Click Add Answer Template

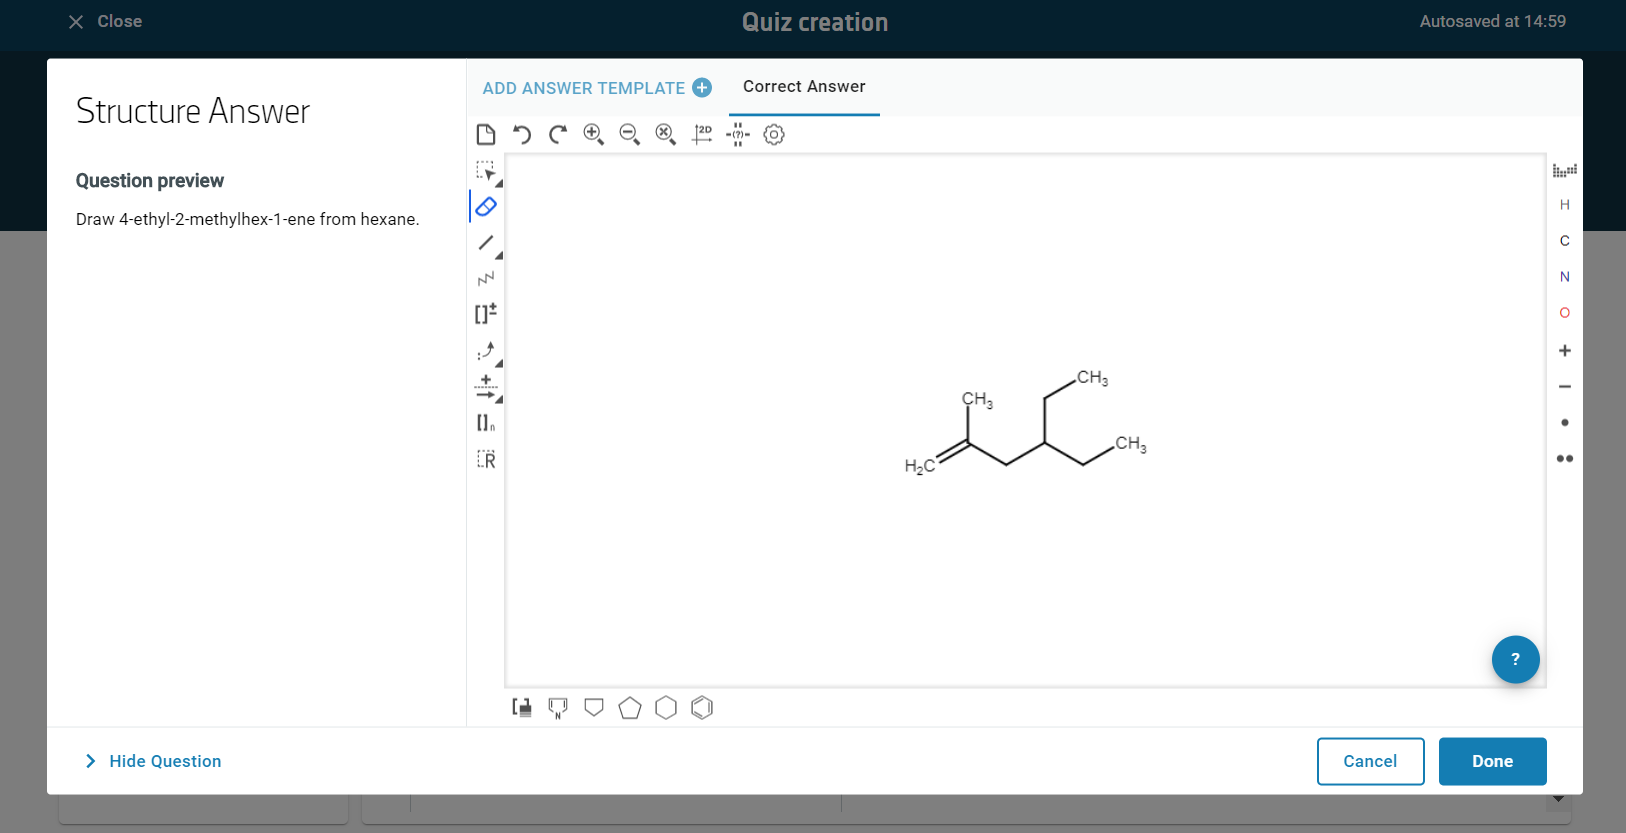point(597,88)
